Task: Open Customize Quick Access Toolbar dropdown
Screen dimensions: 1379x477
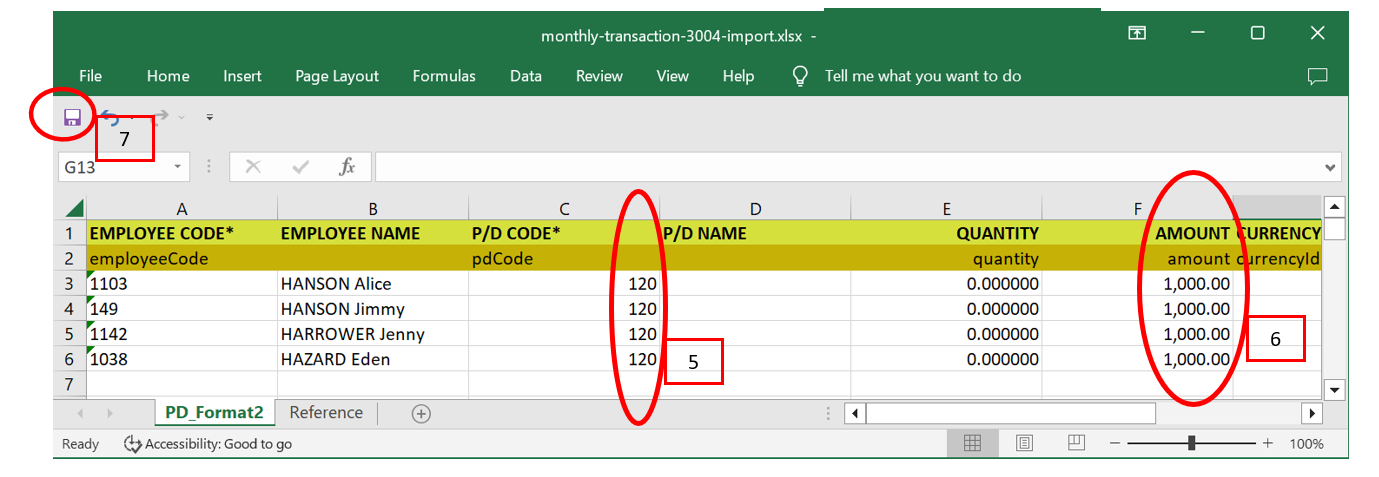Action: pyautogui.click(x=210, y=118)
